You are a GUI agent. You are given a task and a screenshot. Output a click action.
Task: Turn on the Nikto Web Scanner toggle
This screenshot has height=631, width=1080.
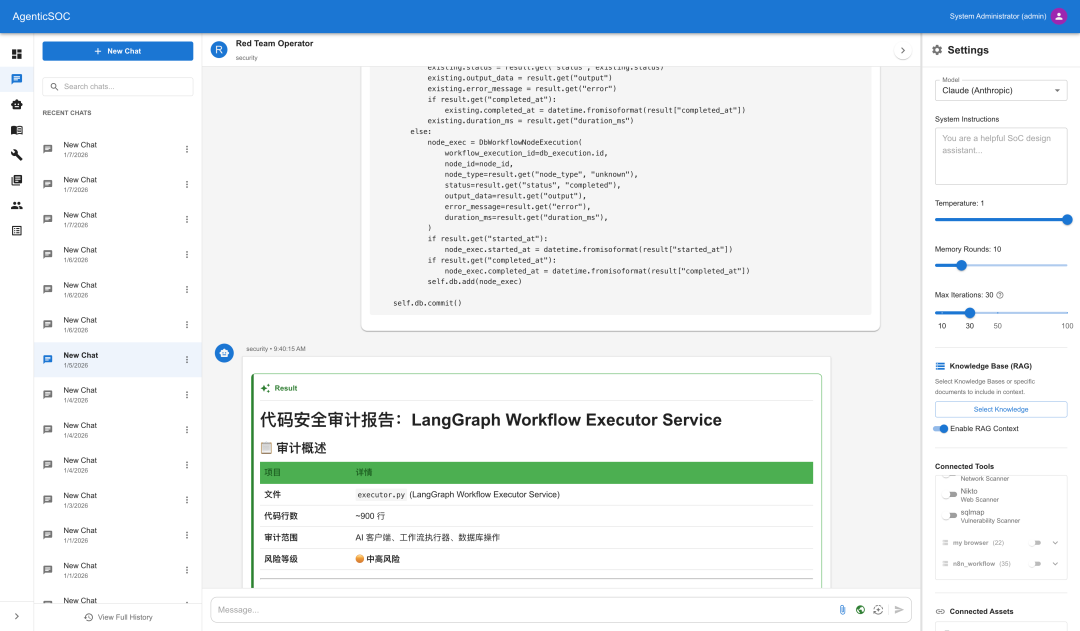(951, 495)
